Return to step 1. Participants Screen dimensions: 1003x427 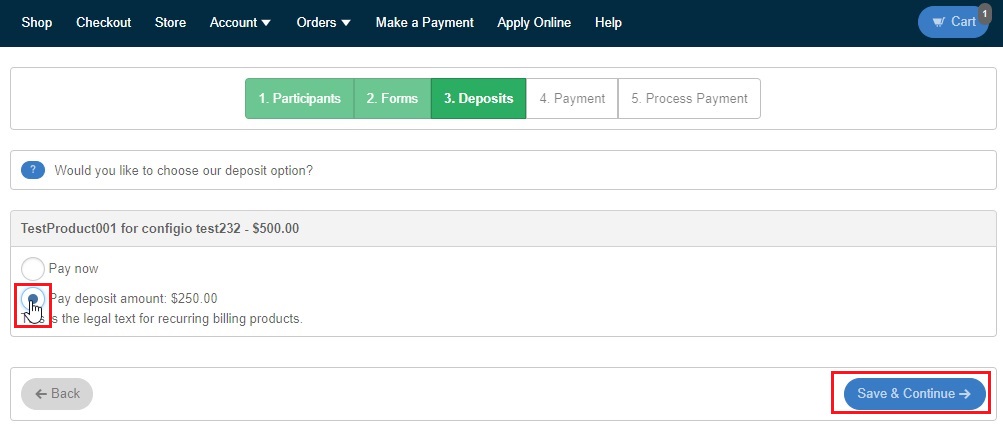pyautogui.click(x=299, y=98)
